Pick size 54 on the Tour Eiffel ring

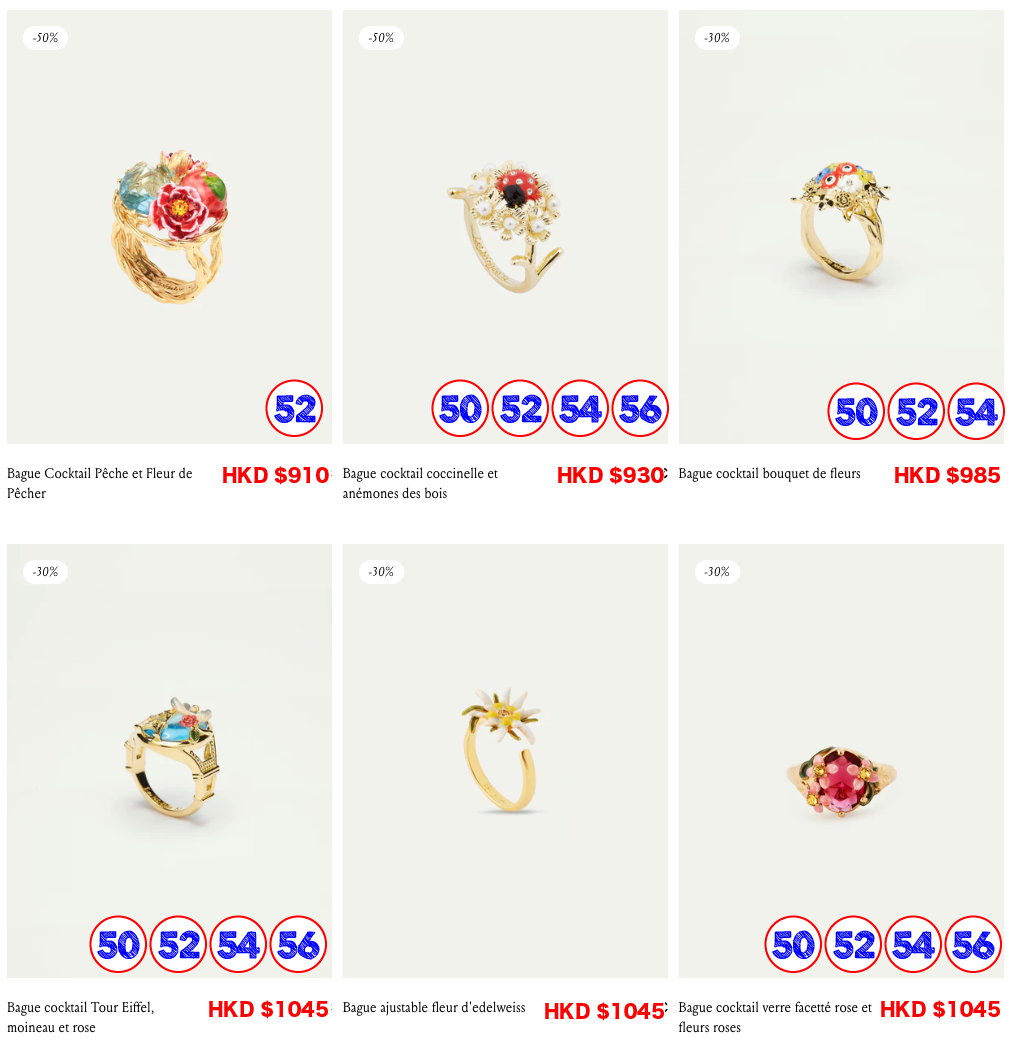[238, 944]
